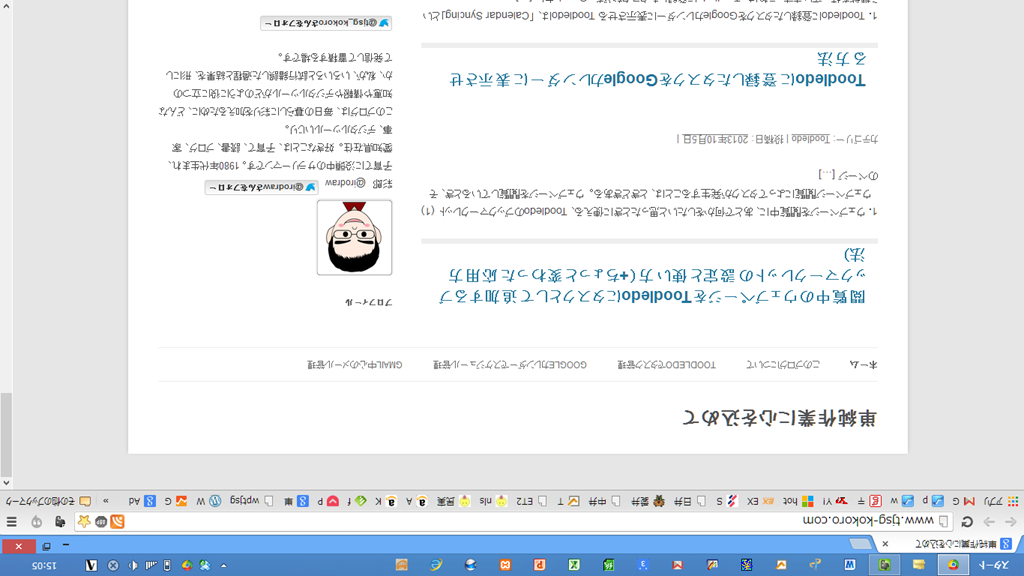Bookmark this page with the star icon

(84, 522)
